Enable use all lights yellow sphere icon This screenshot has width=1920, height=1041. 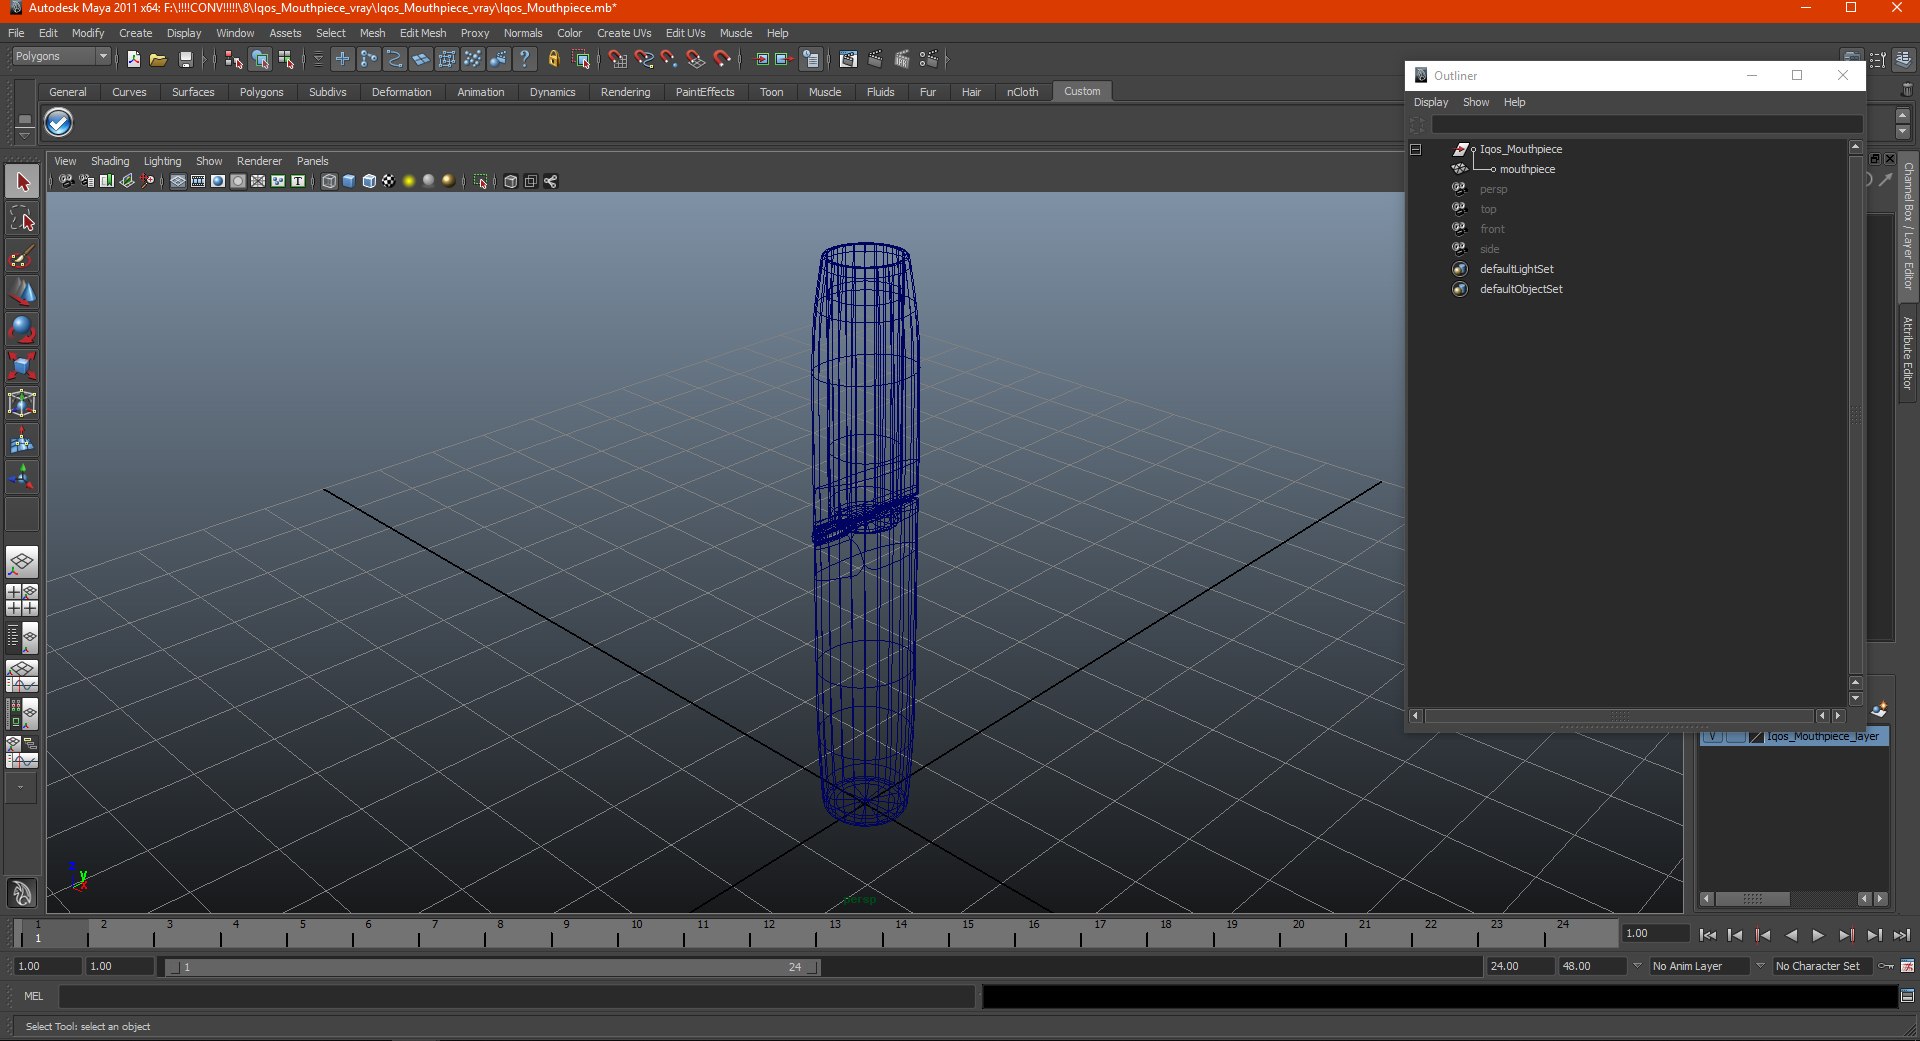[409, 181]
